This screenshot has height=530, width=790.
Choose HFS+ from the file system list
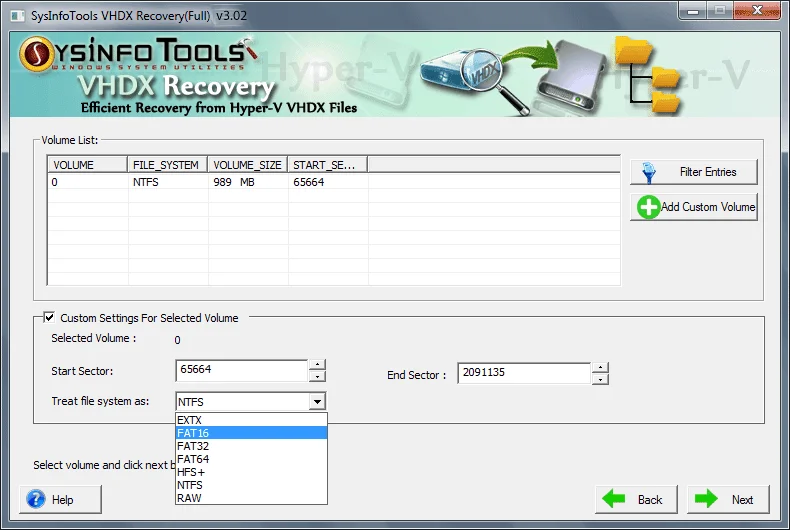251,472
